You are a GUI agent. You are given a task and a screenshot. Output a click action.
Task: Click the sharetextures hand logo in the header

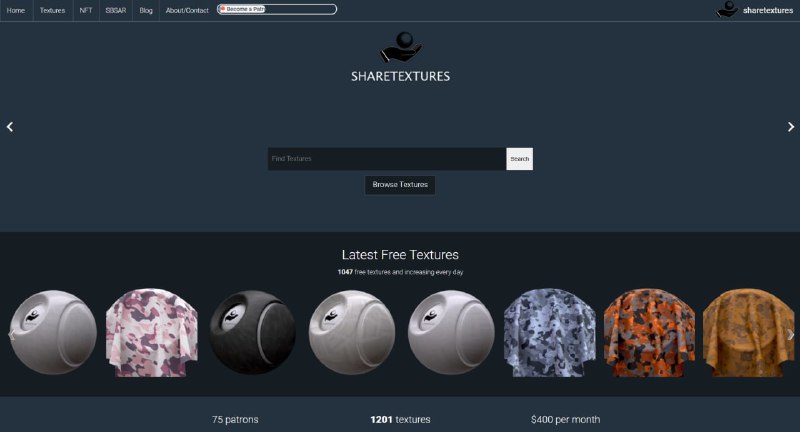click(727, 9)
